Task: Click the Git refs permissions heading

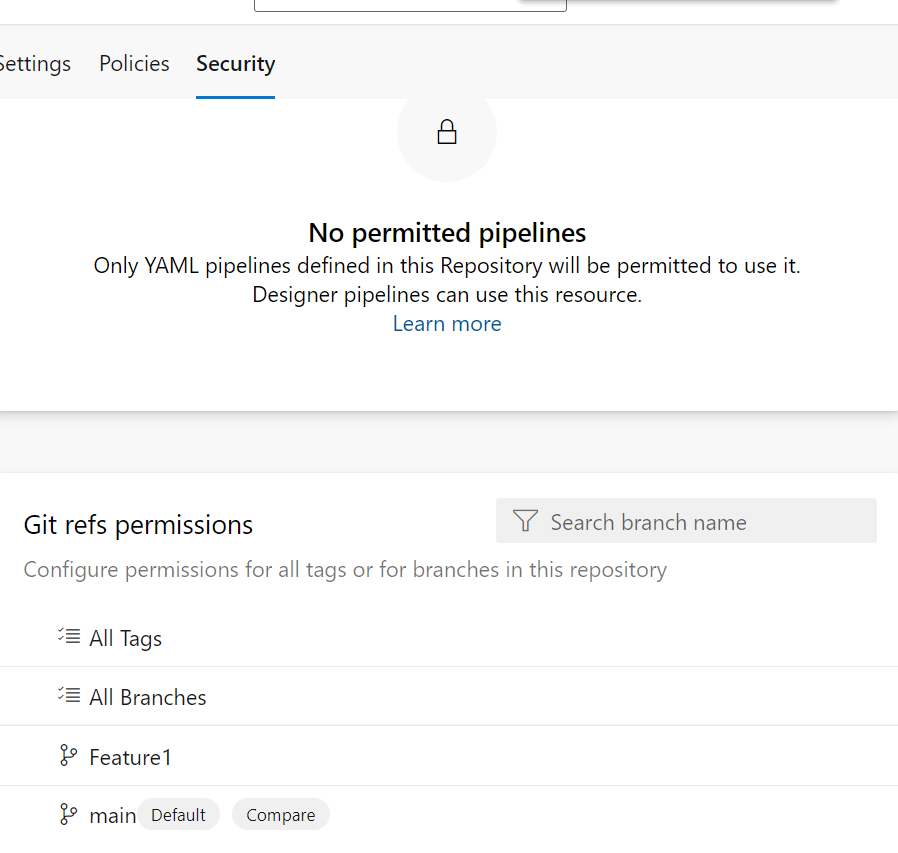Action: tap(138, 525)
